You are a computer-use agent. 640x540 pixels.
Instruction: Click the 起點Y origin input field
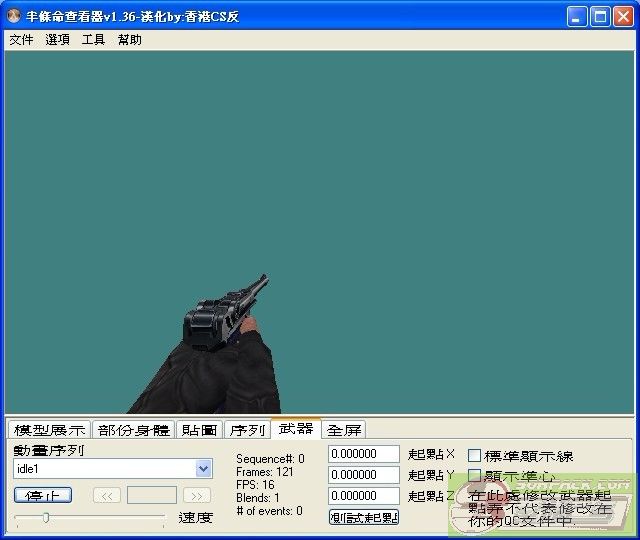point(363,475)
